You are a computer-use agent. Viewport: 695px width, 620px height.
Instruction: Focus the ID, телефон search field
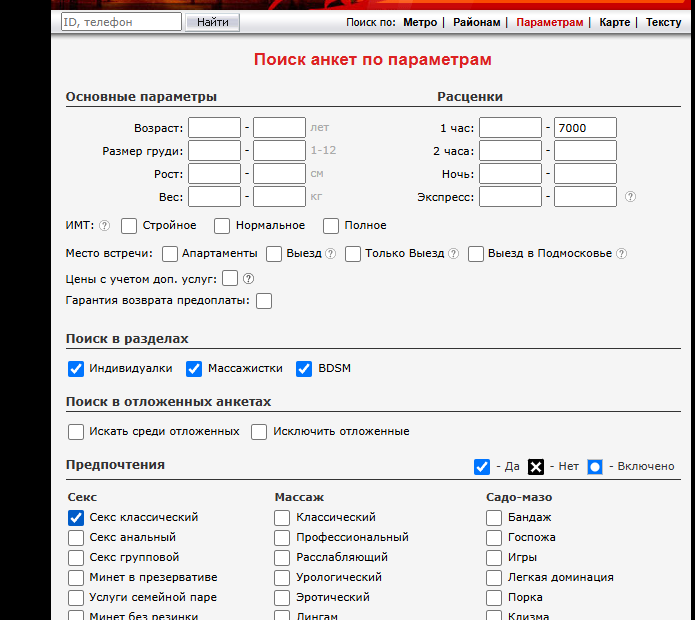121,22
